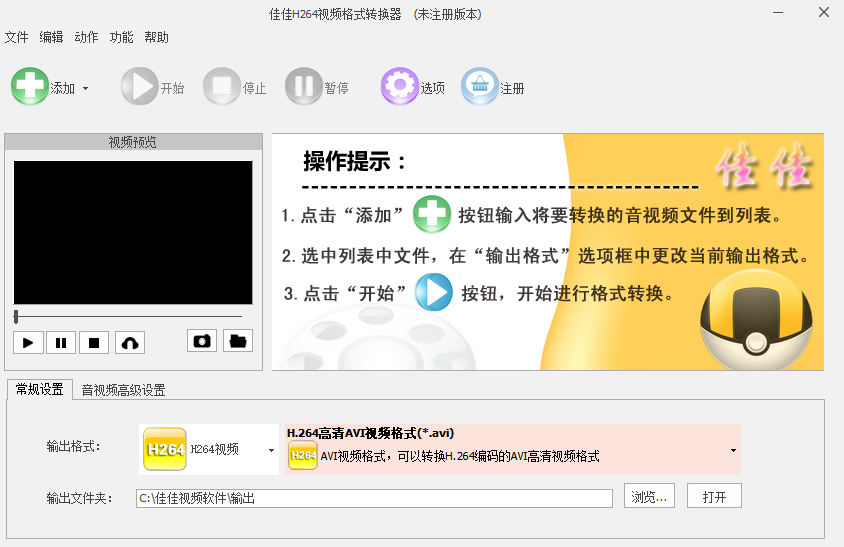Close the converter window

coord(824,12)
